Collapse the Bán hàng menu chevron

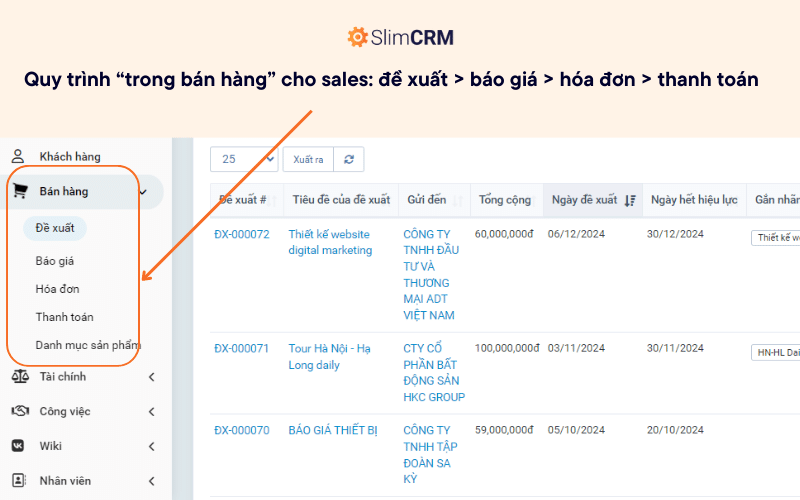[143, 192]
